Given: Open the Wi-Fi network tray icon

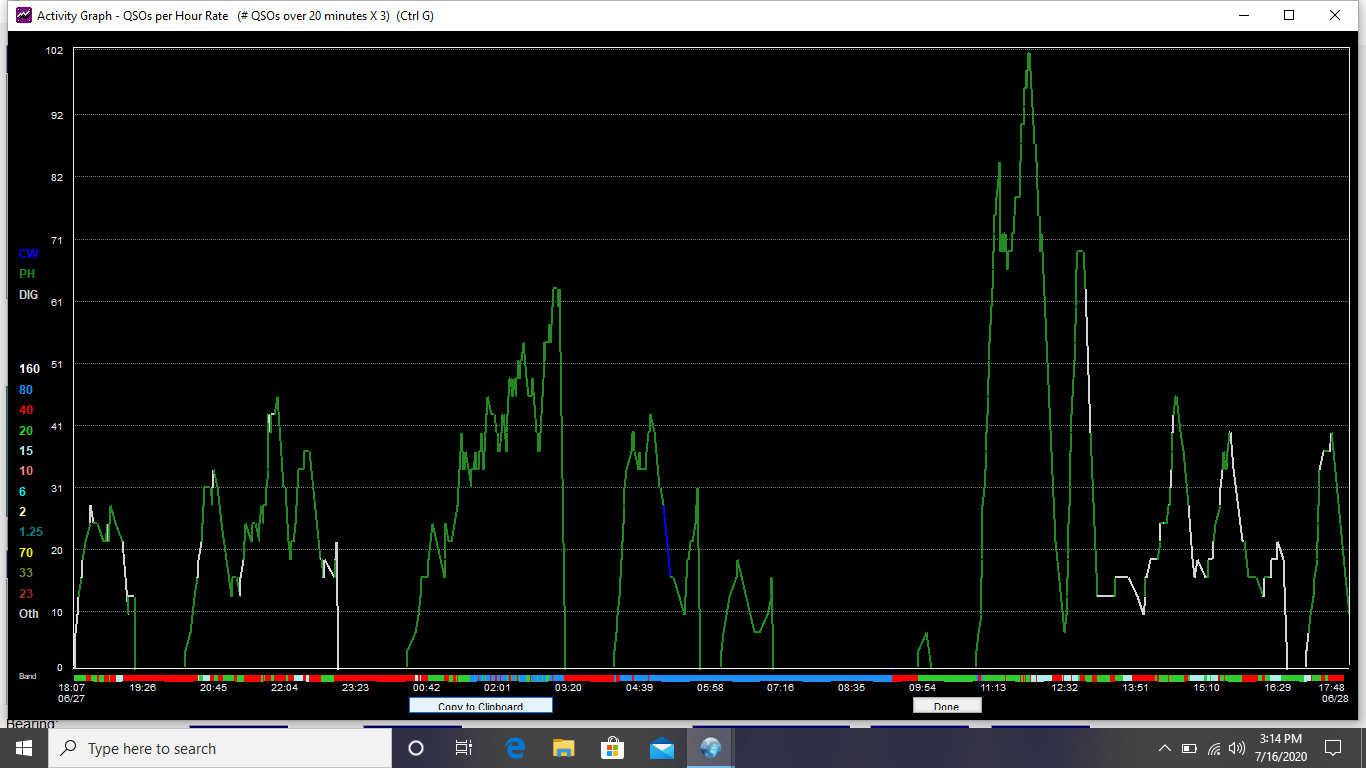Looking at the screenshot, I should point(1214,748).
